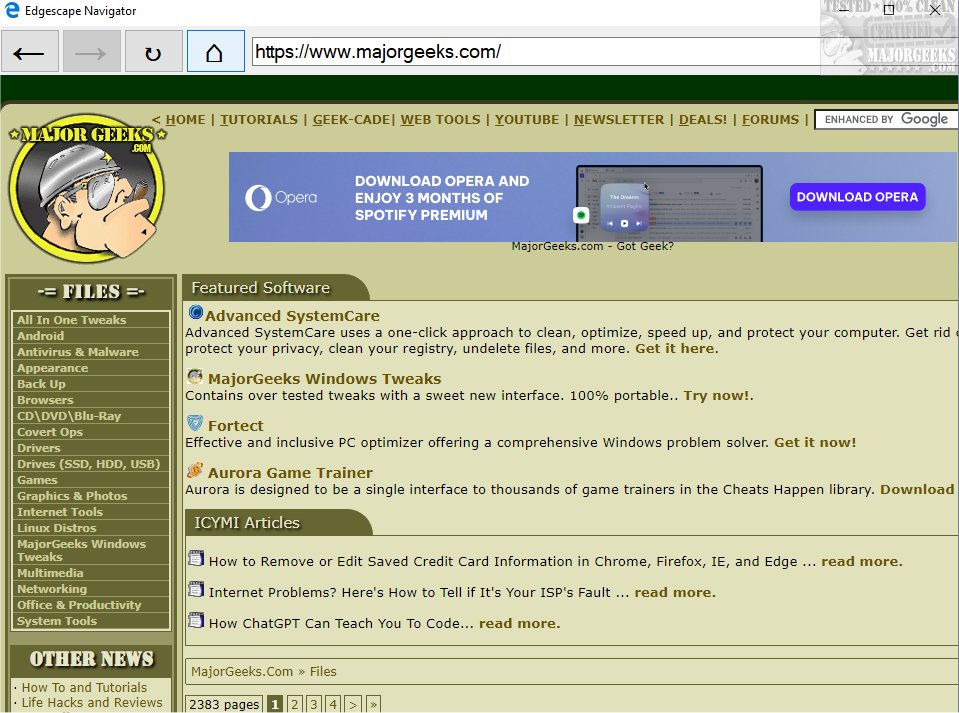Click the Home house icon button
Screen dimensions: 959x713
tap(215, 52)
